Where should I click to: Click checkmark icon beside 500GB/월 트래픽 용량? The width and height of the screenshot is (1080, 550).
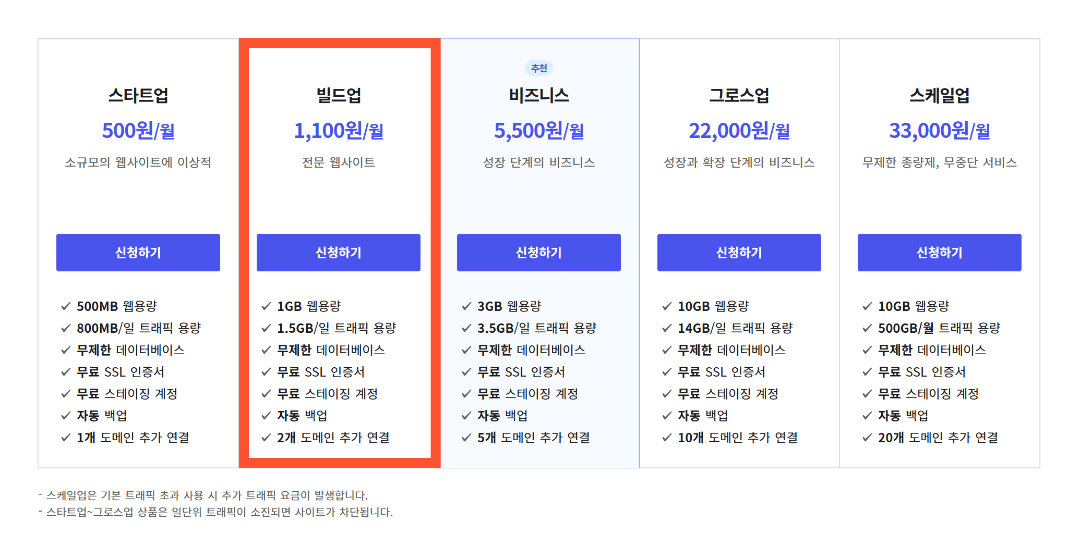tap(867, 328)
